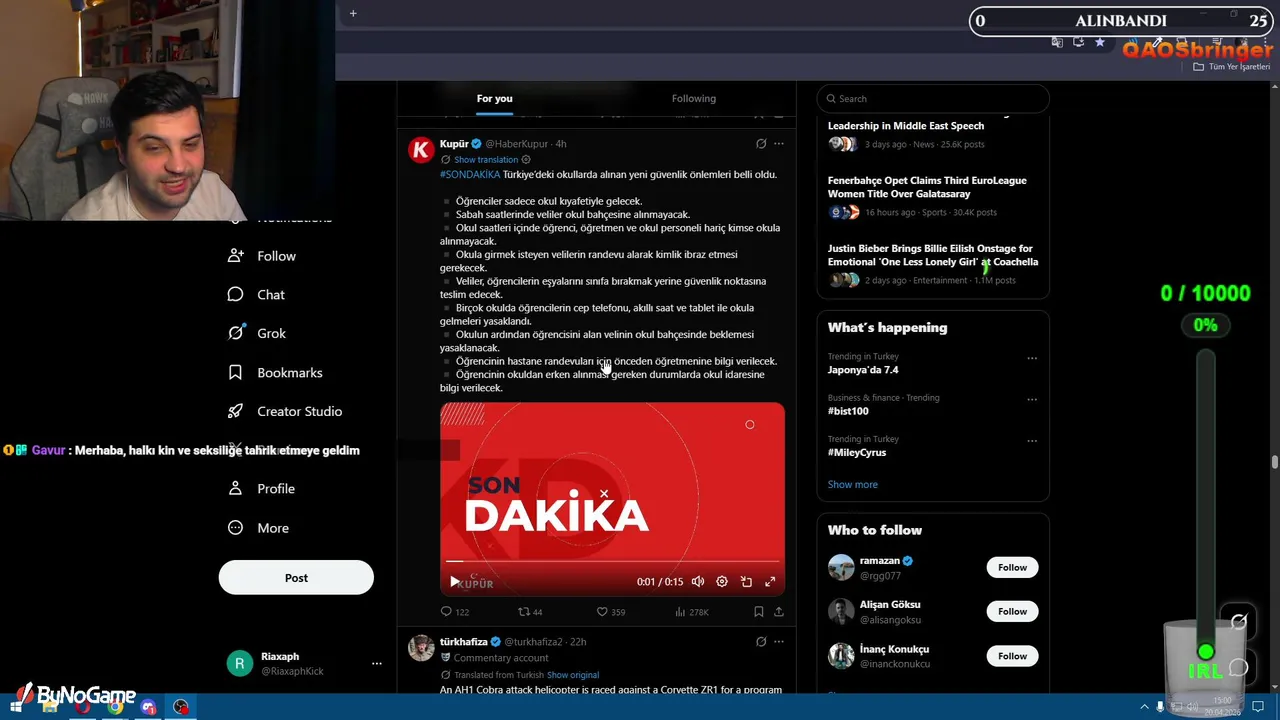Click Show more under What's happening
1280x720 pixels.
coord(853,484)
